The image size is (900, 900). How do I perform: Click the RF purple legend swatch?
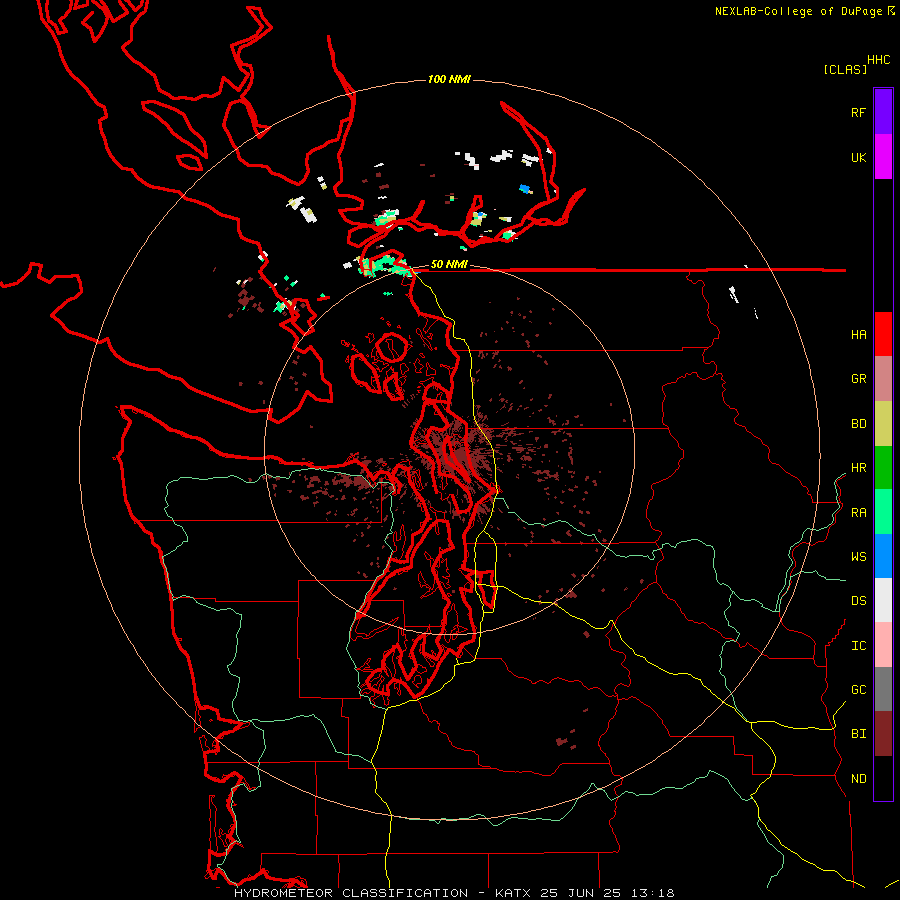point(883,112)
